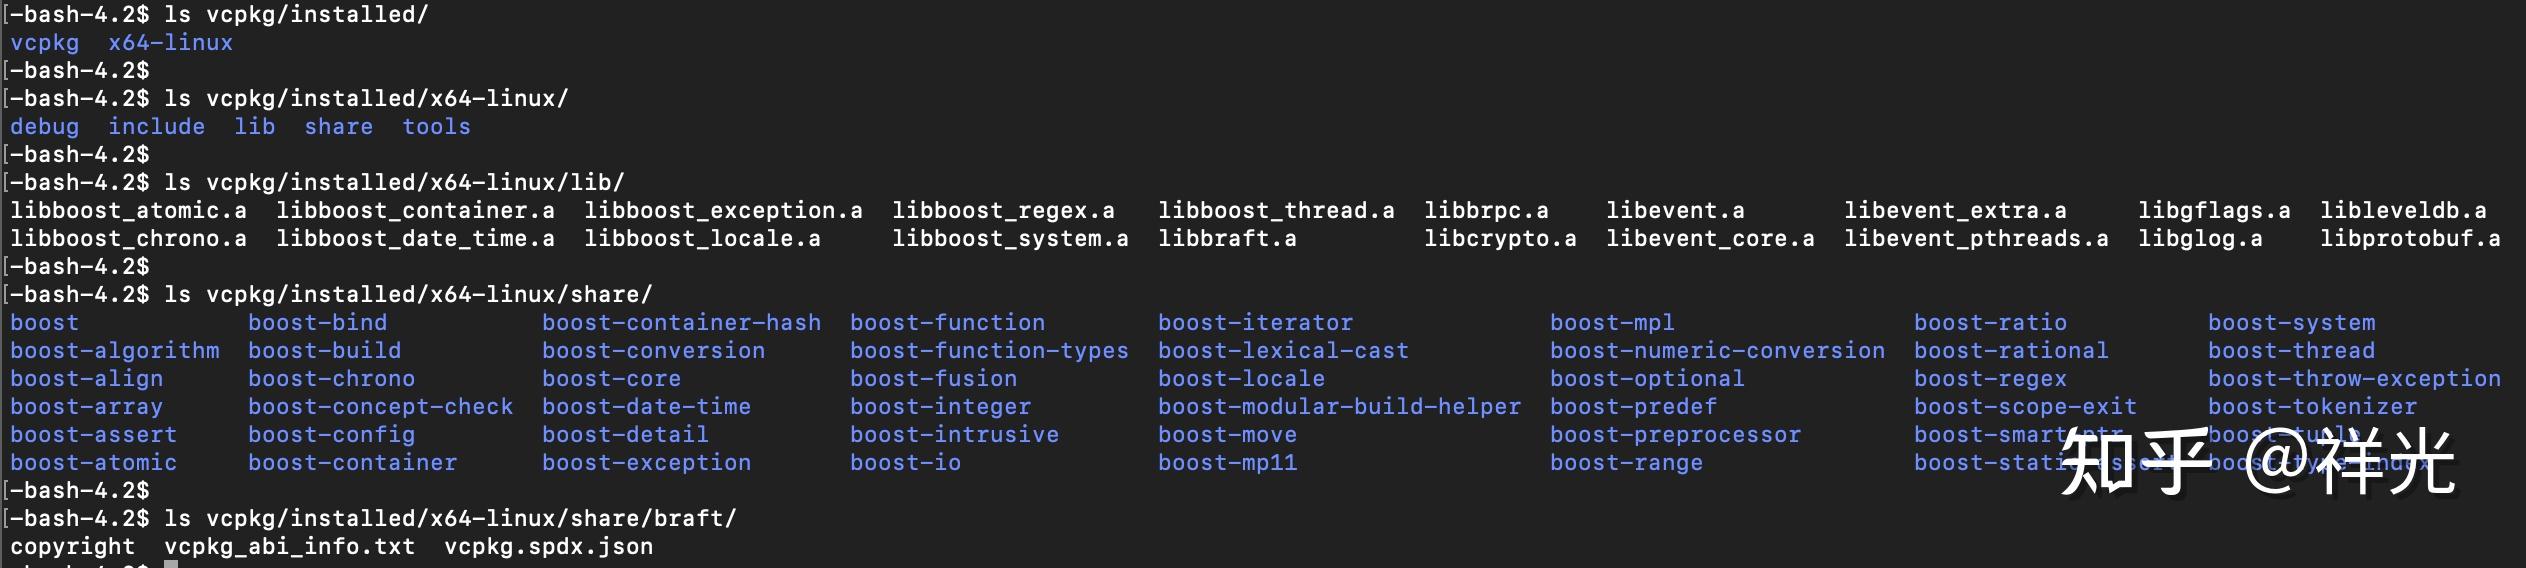Click the libprotobuf.a file name
Image resolution: width=2526 pixels, height=568 pixels.
click(x=2410, y=239)
